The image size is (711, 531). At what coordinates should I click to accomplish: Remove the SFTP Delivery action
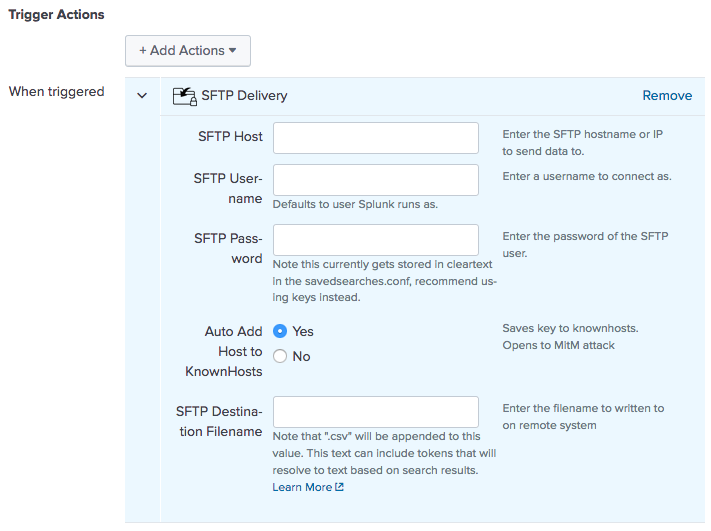(x=667, y=96)
